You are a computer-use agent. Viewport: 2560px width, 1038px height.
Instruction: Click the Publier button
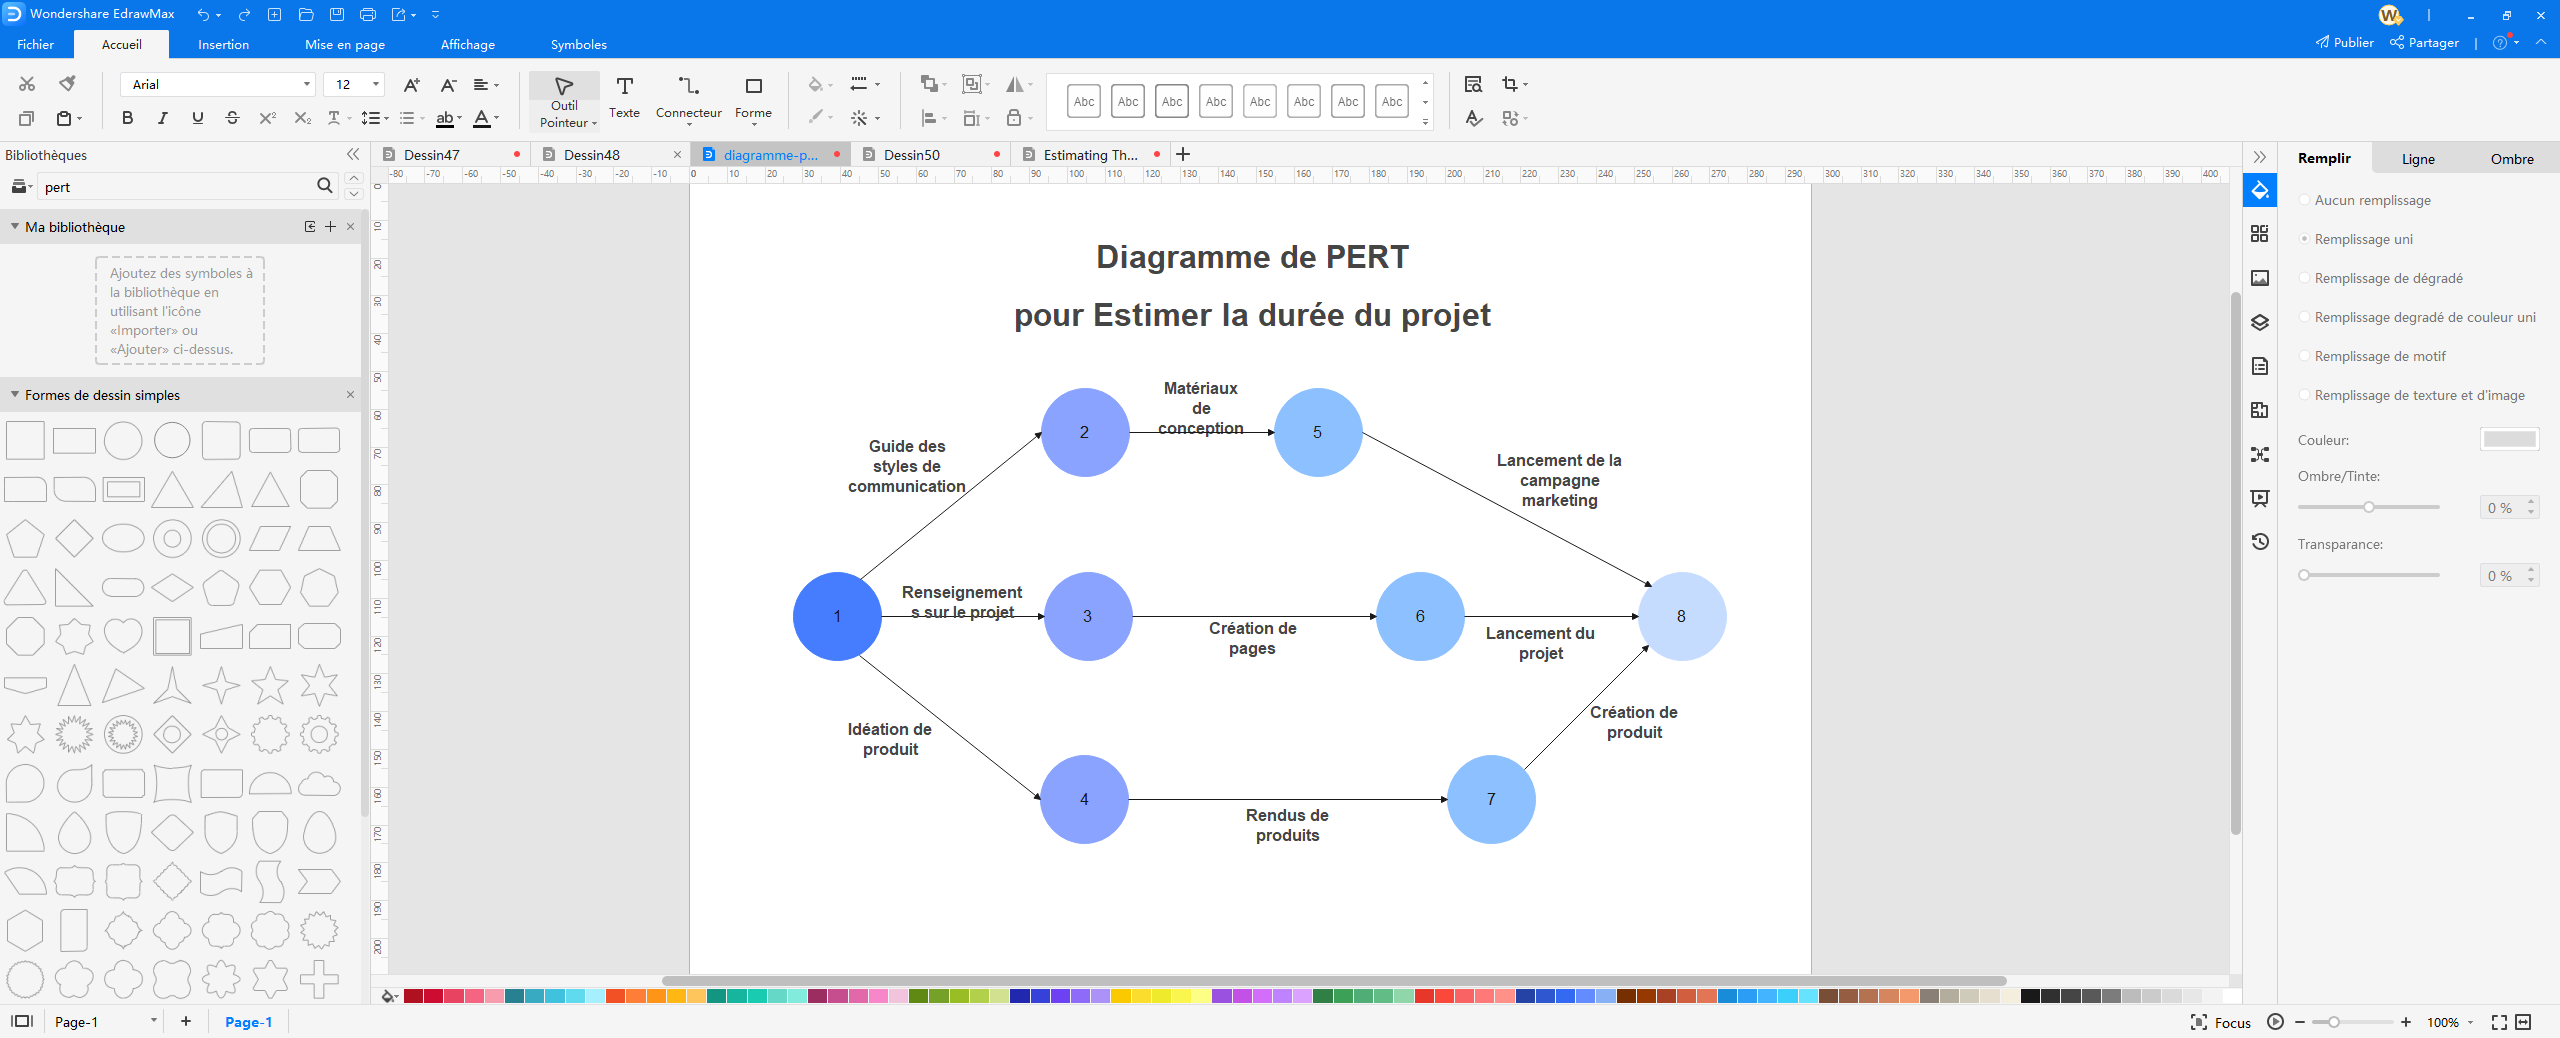(x=2344, y=42)
